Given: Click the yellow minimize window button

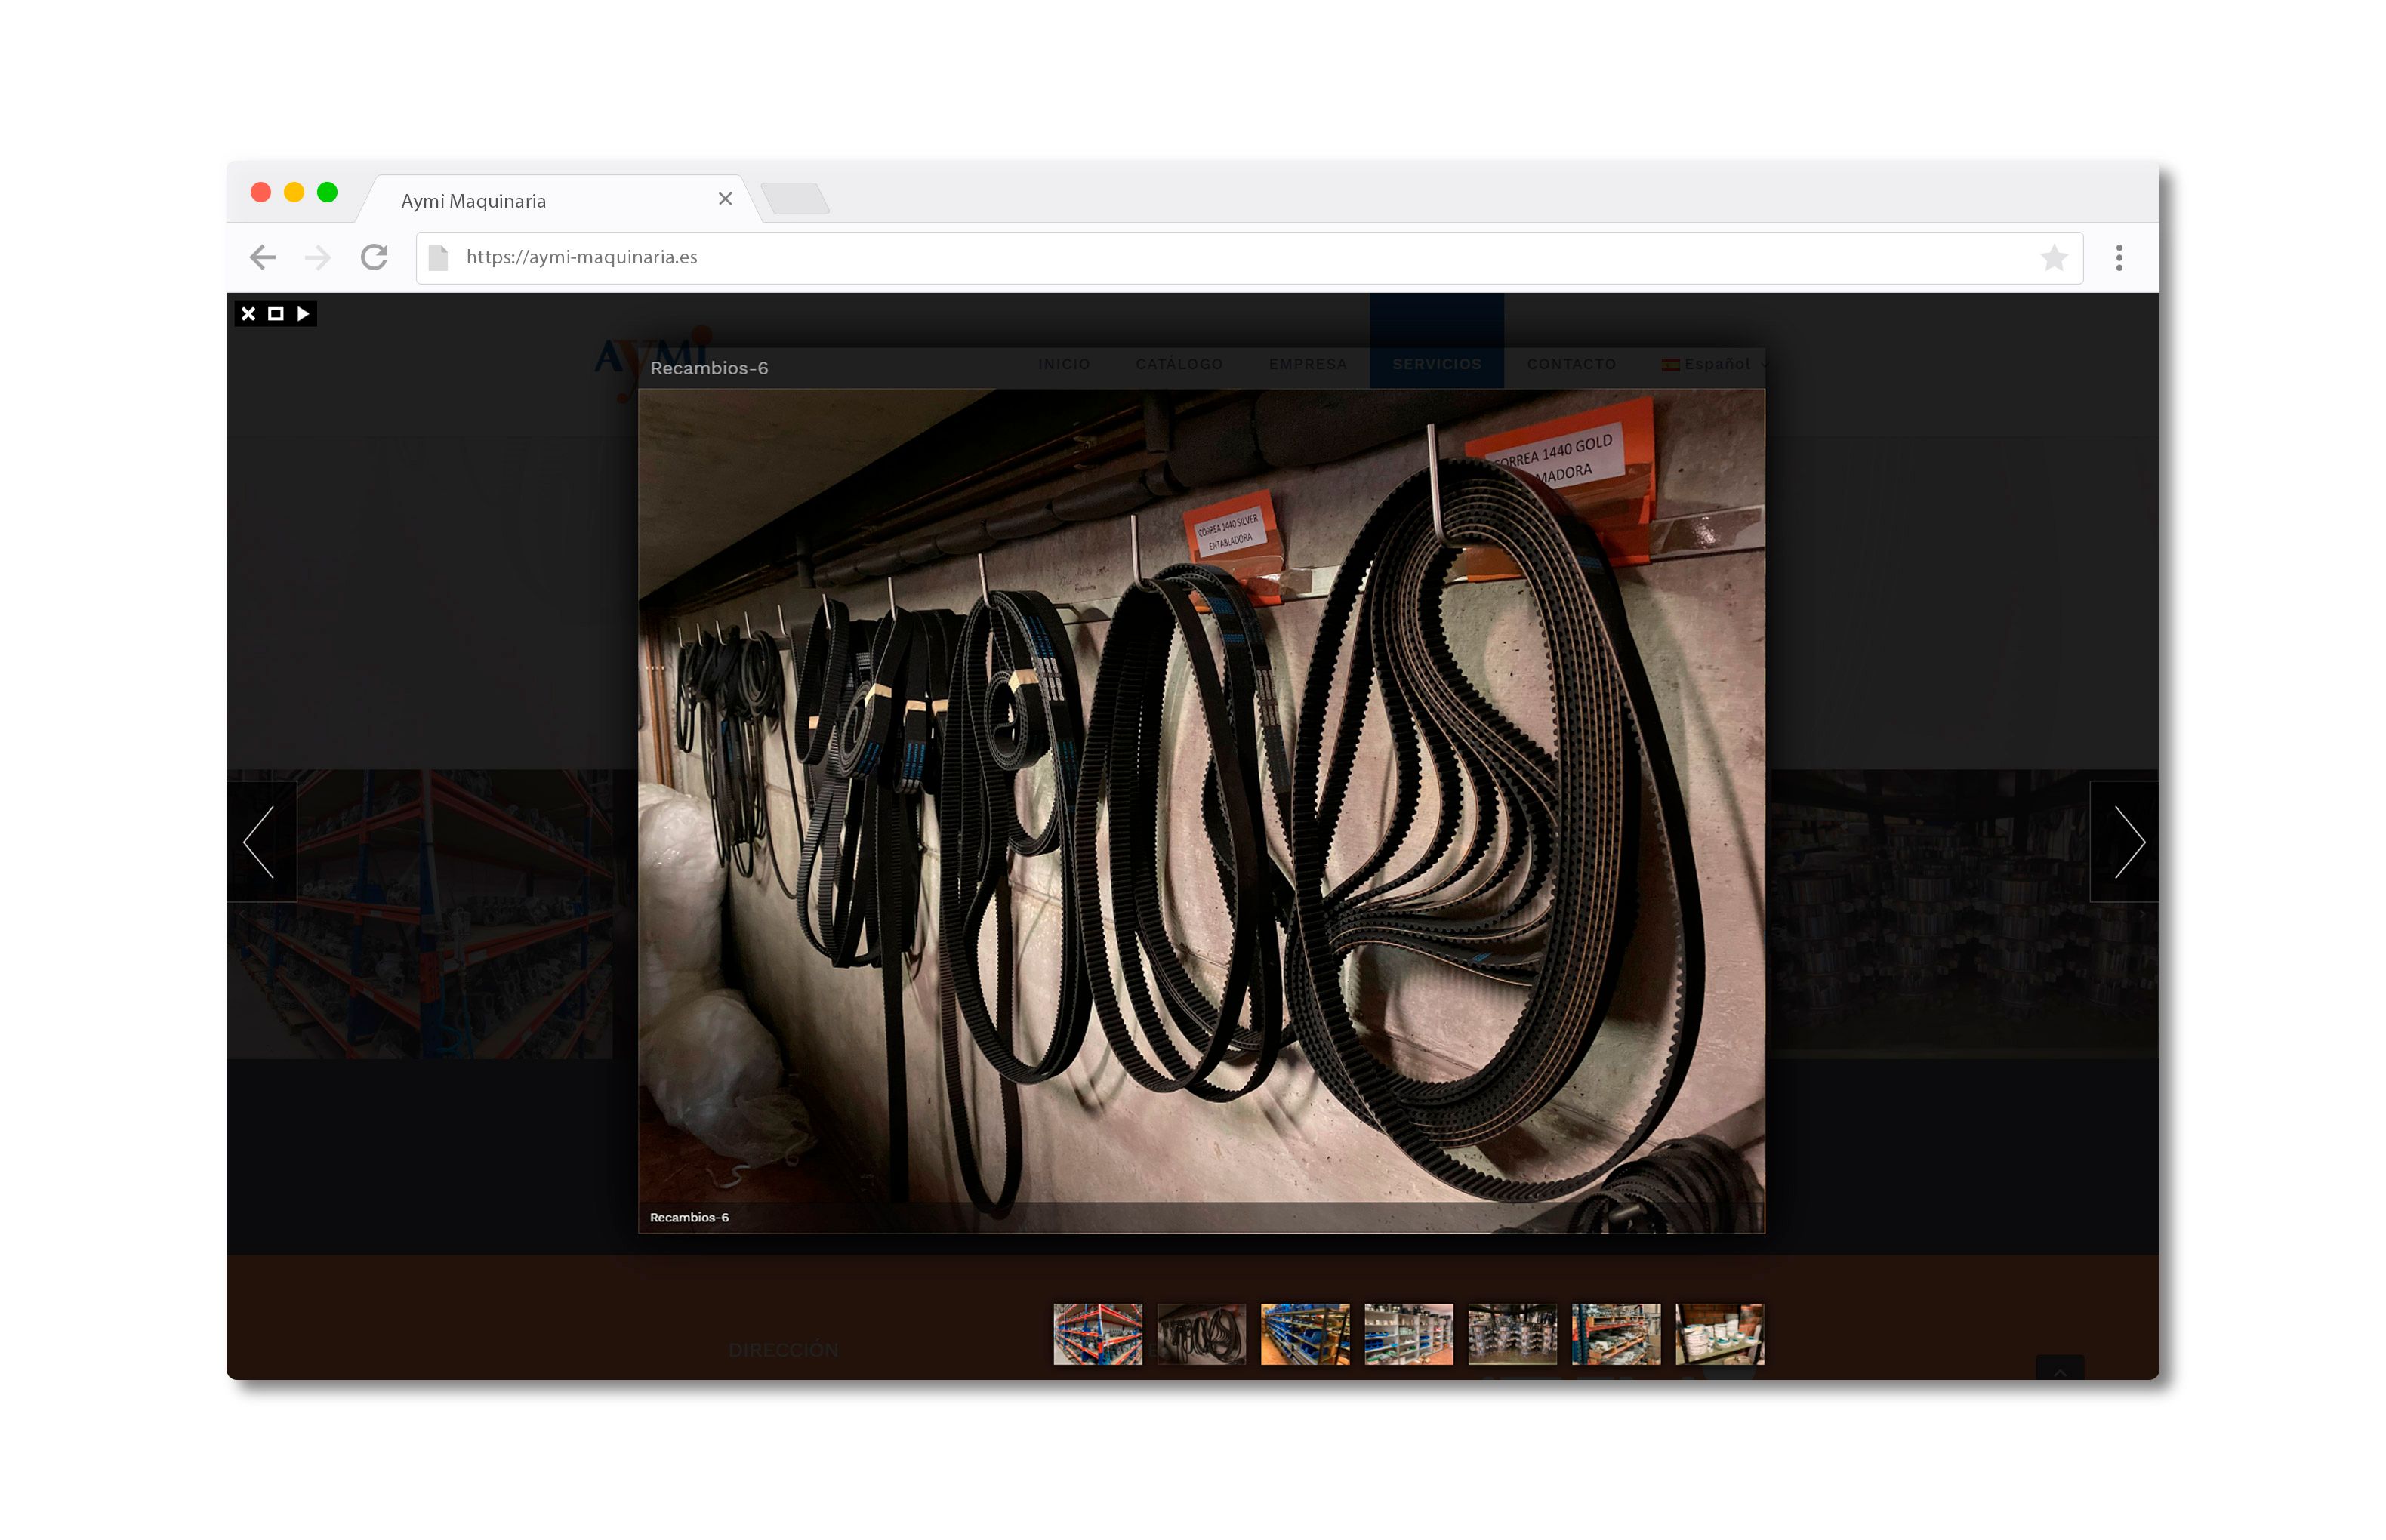Looking at the screenshot, I should 294,192.
